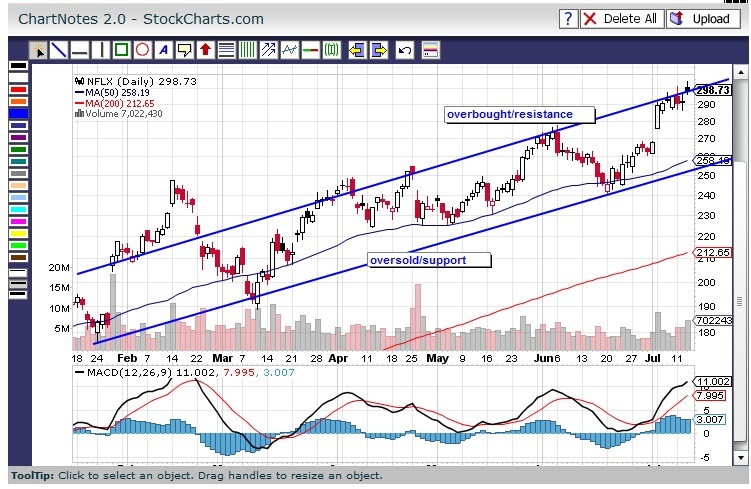
Task: Select the red ellipse shape tool
Action: pyautogui.click(x=142, y=50)
